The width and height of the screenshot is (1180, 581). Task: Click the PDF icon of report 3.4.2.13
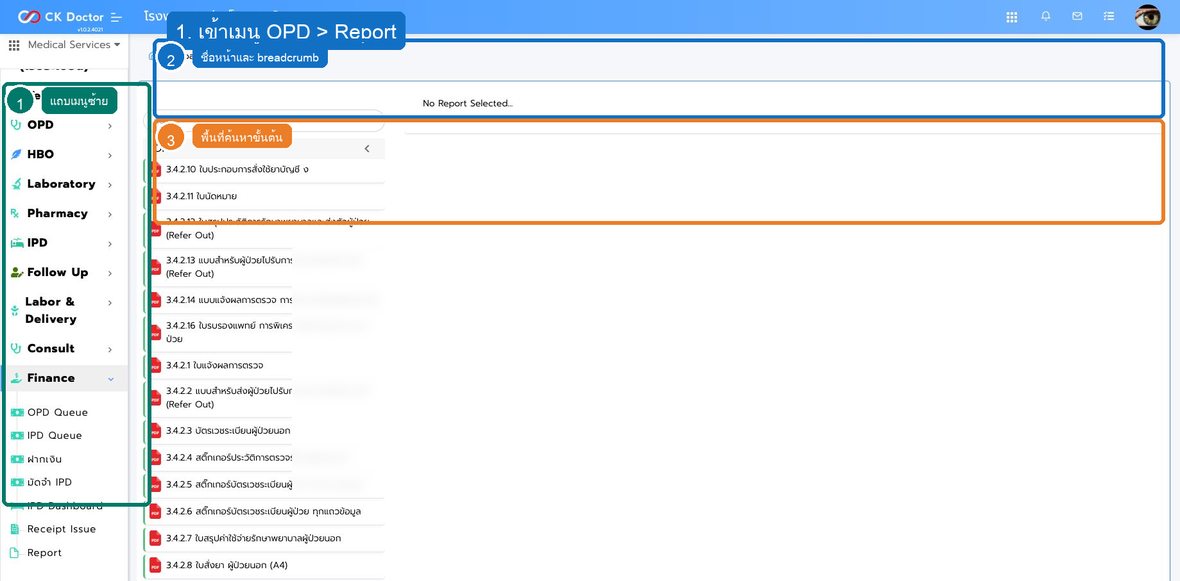(156, 266)
